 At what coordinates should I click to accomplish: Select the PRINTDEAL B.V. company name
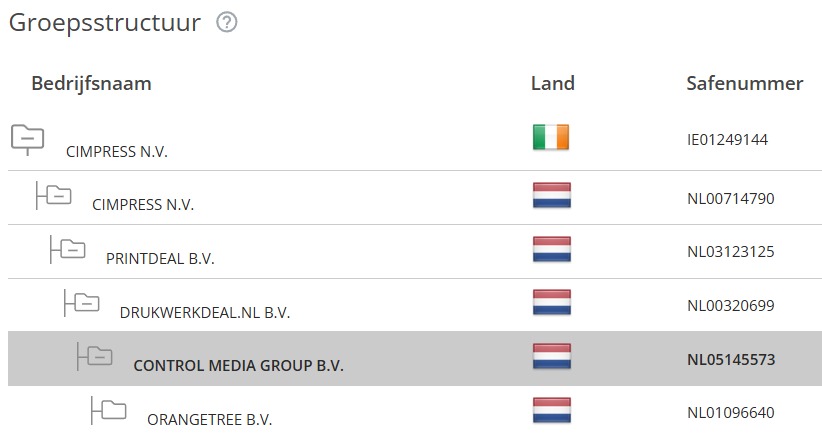[160, 259]
